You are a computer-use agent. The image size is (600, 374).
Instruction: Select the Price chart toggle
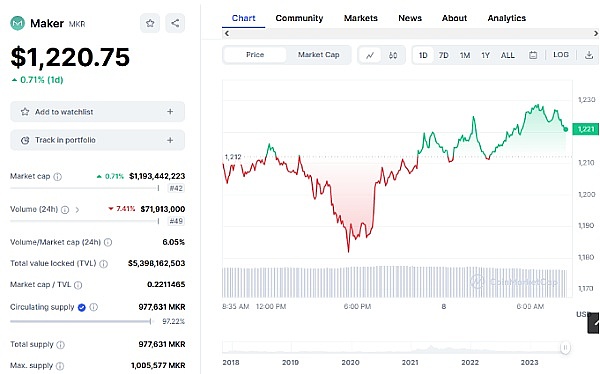pos(255,55)
